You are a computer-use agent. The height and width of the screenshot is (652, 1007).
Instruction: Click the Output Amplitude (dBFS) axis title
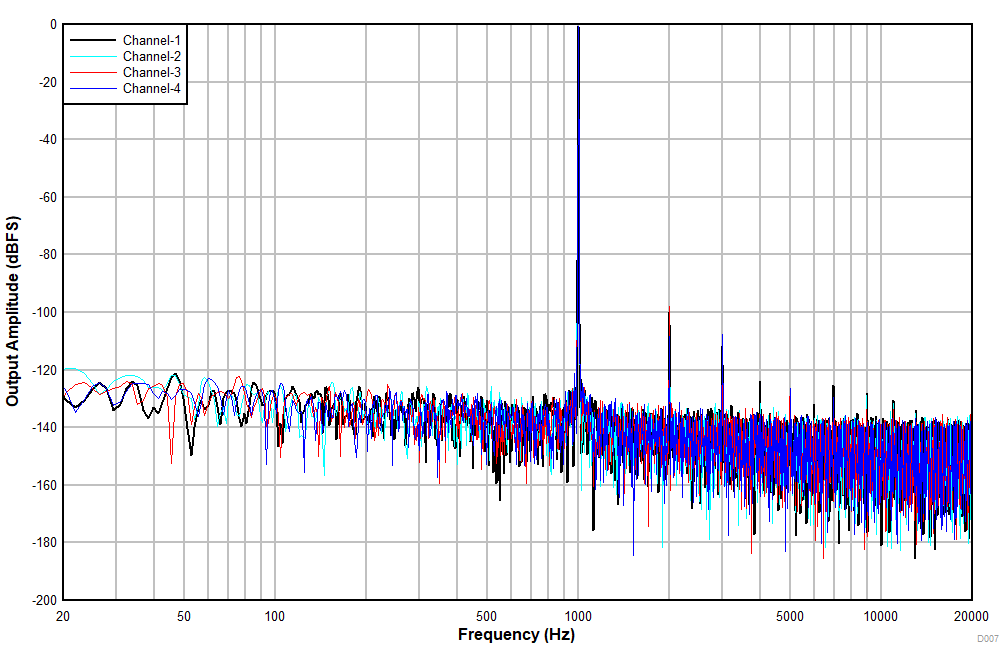(x=14, y=305)
